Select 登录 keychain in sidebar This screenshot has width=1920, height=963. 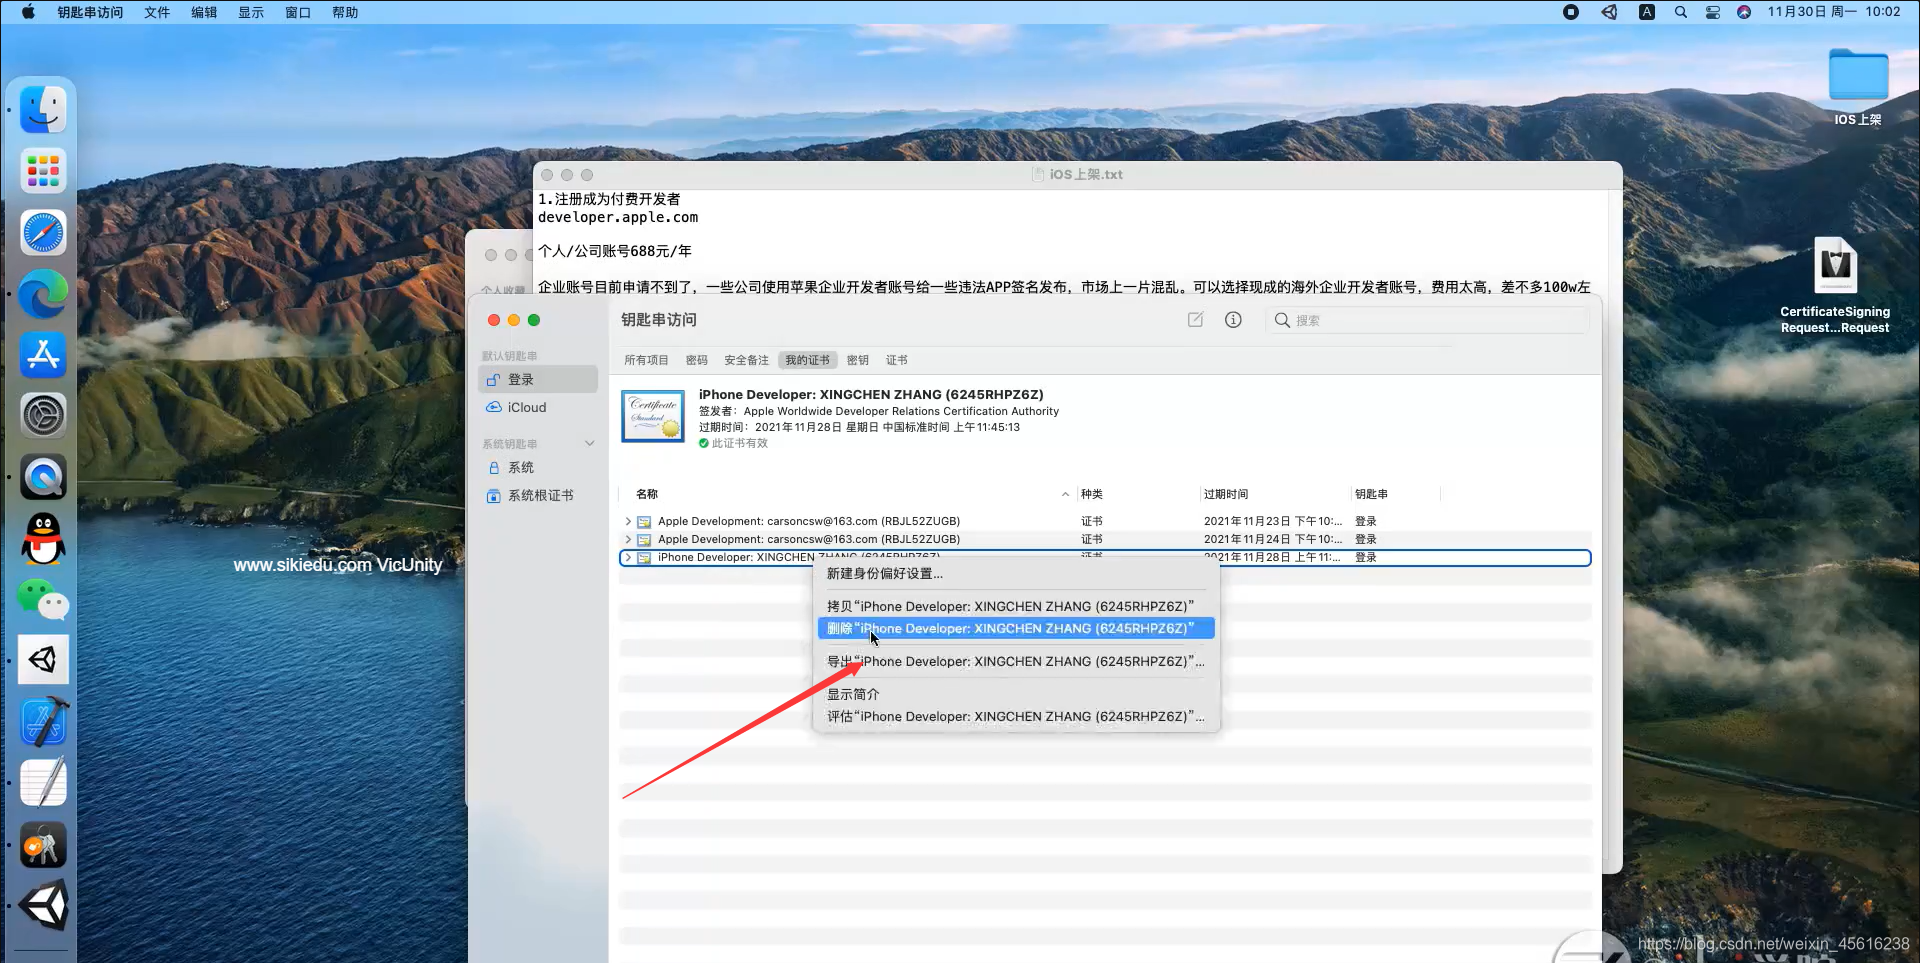538,379
